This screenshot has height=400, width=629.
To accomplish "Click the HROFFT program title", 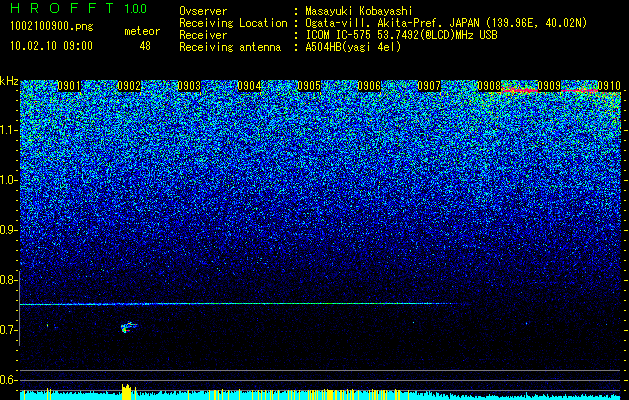I will tap(63, 8).
